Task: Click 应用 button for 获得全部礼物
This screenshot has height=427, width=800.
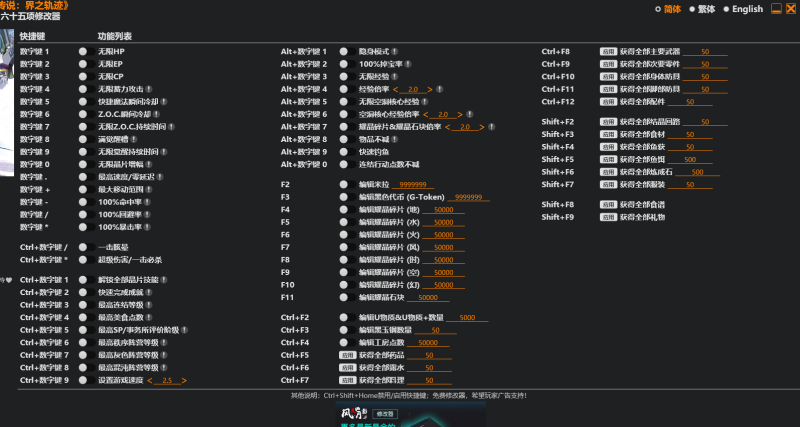Action: (608, 217)
